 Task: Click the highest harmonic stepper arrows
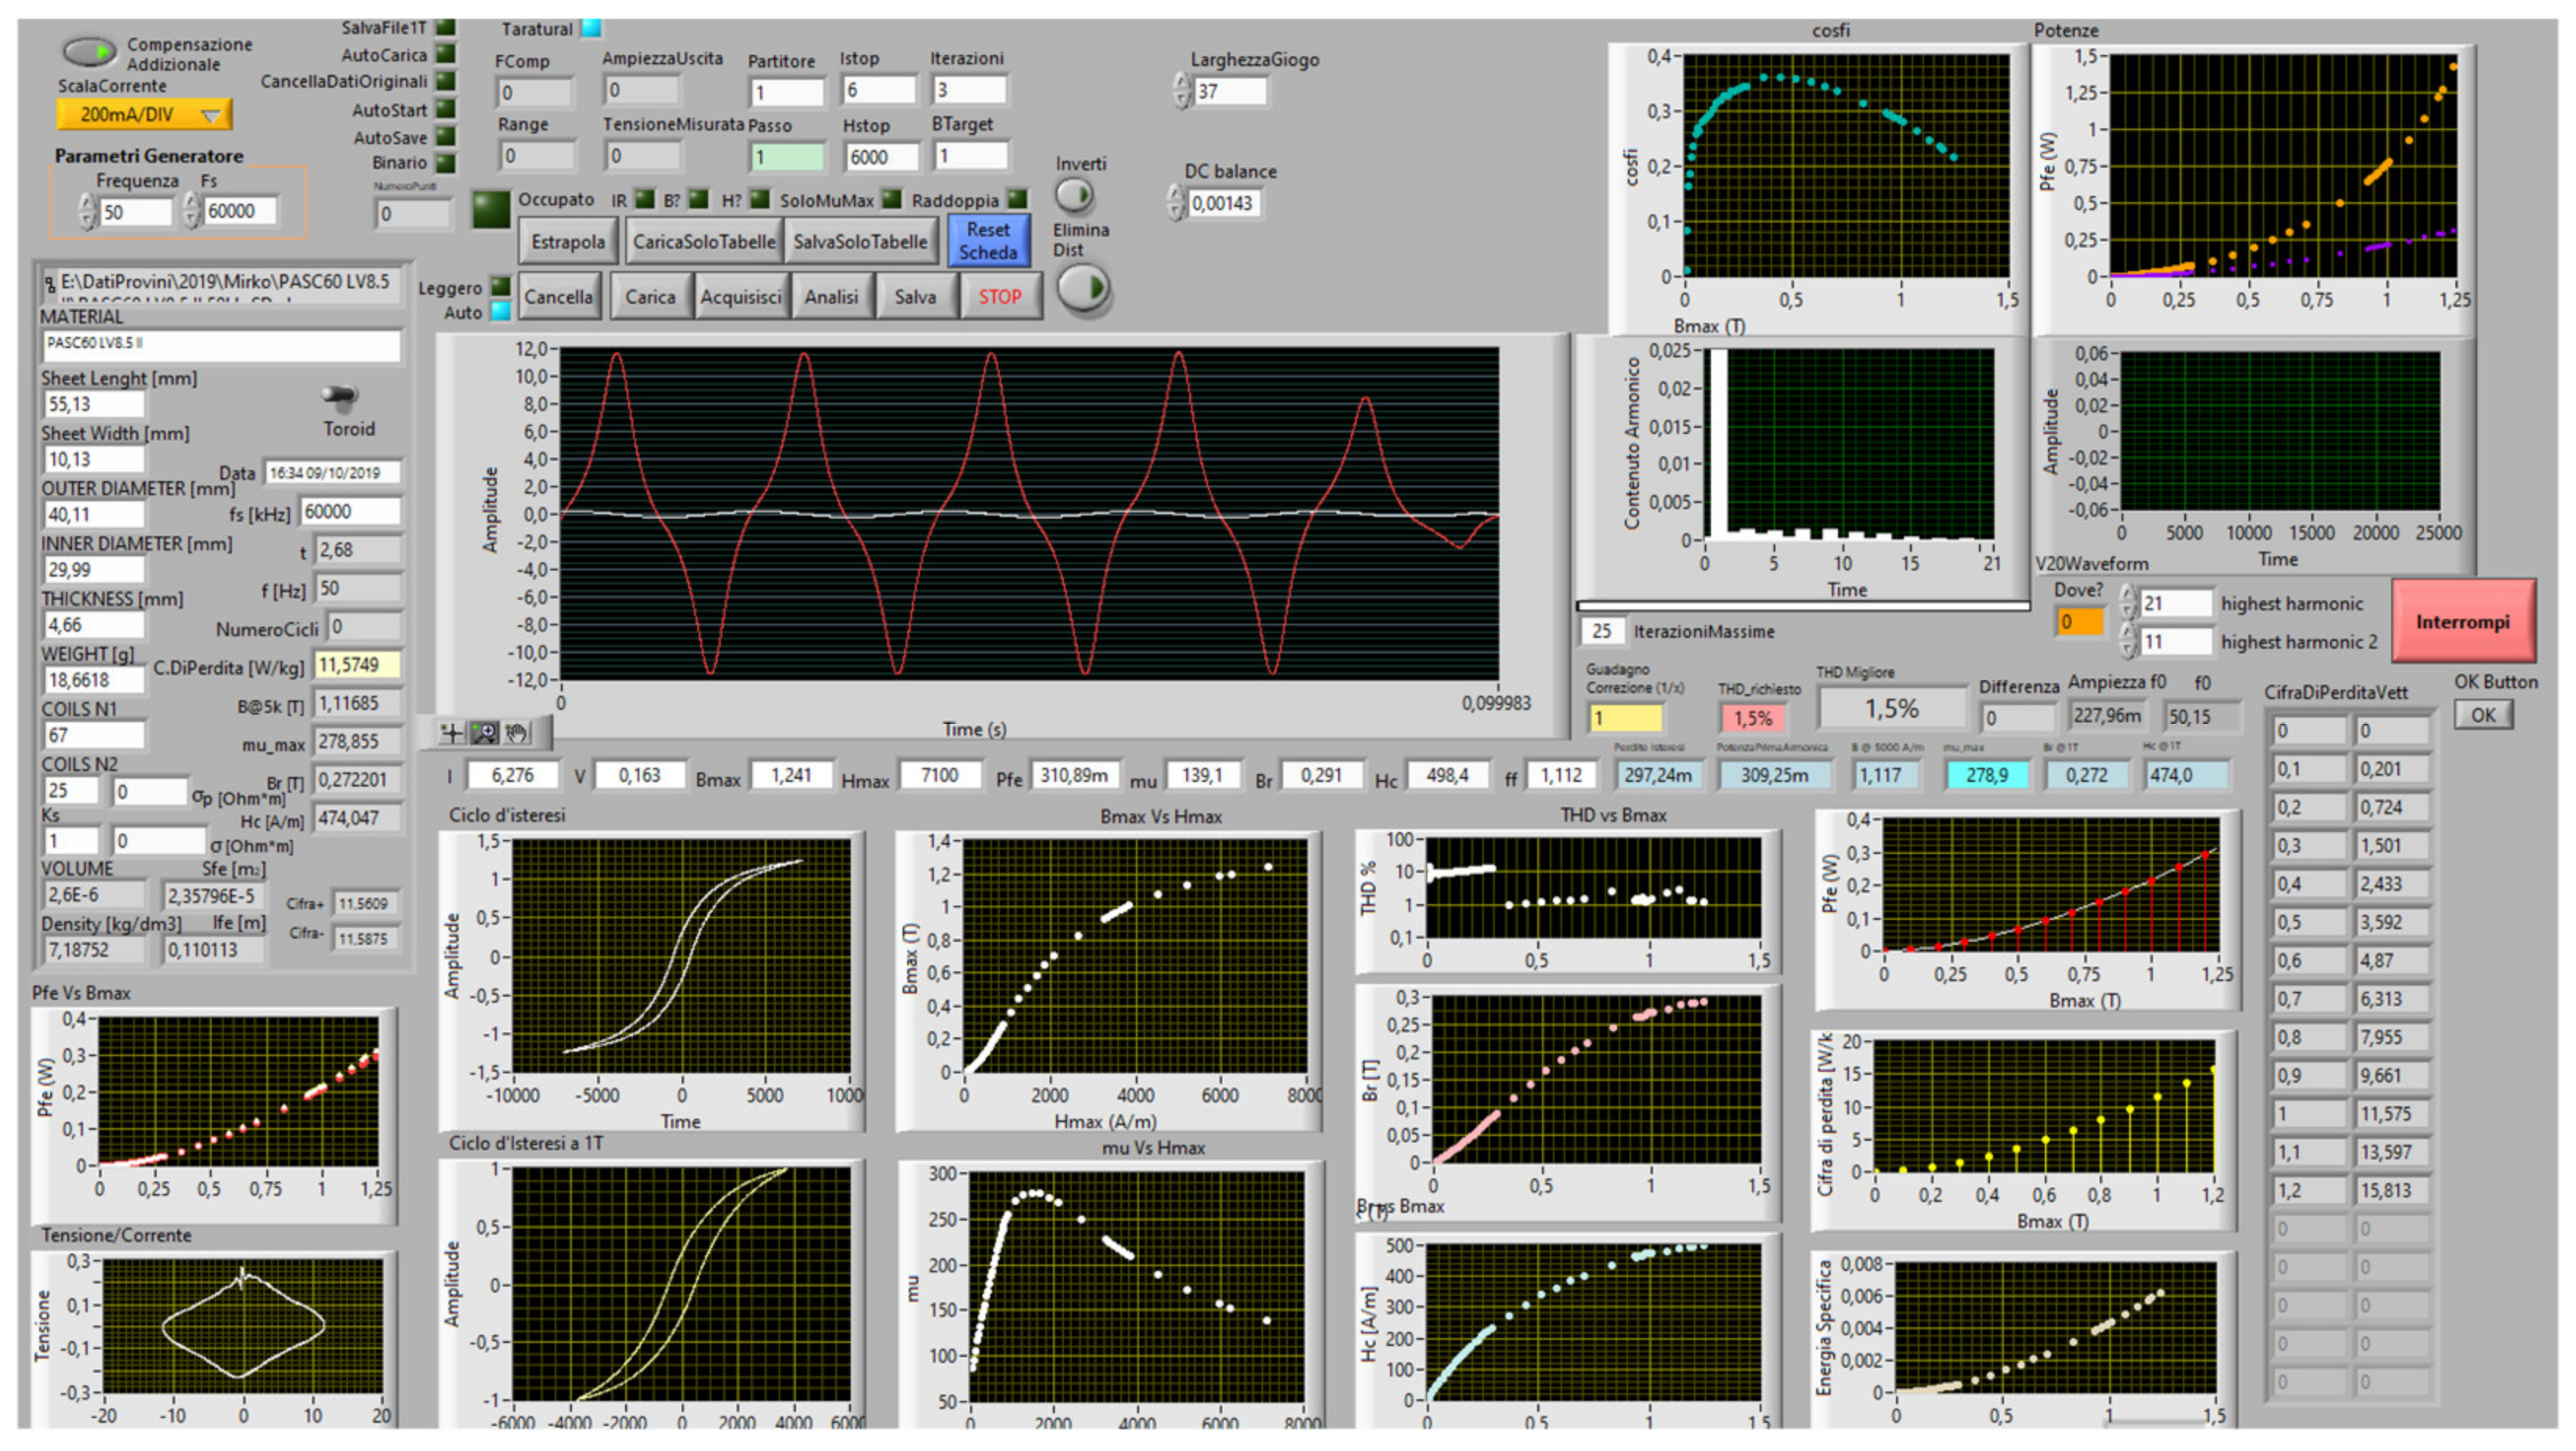[2128, 603]
